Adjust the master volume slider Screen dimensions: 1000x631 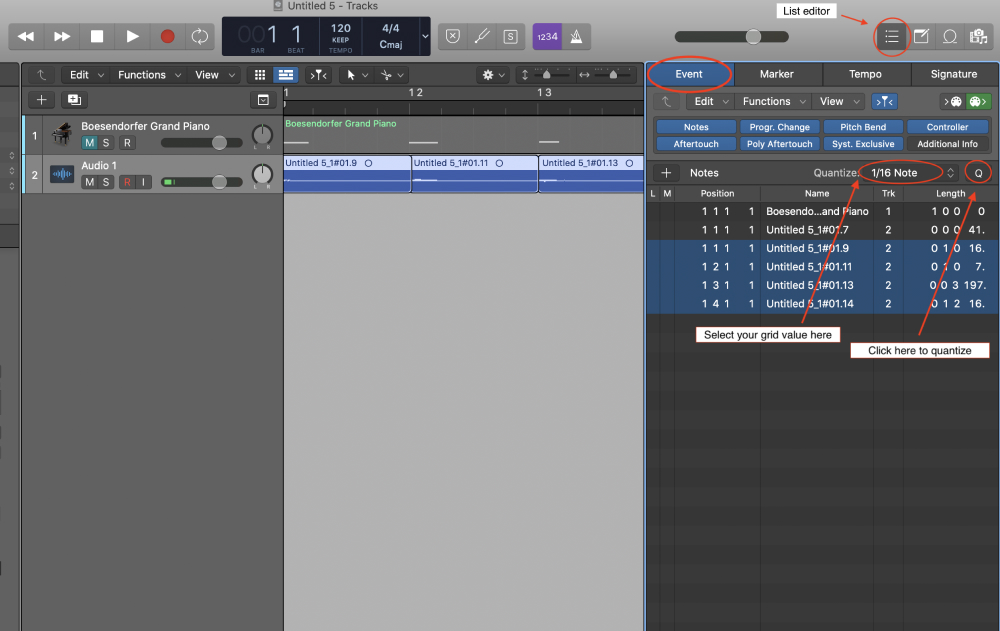point(732,36)
